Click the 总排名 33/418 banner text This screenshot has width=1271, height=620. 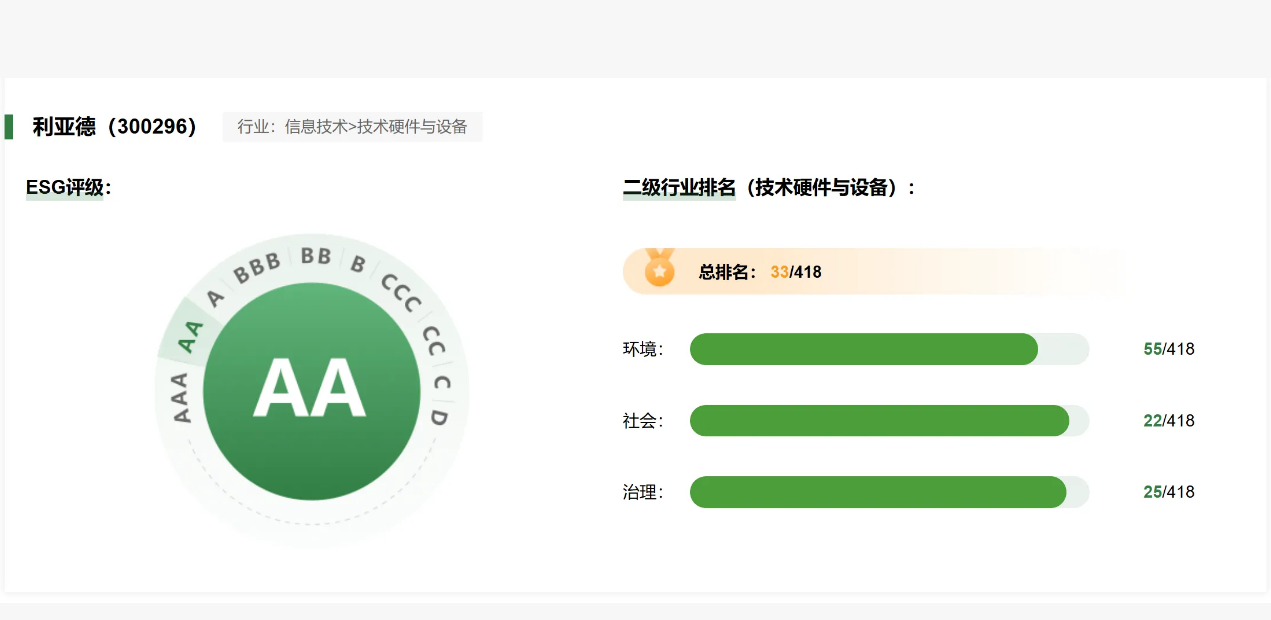tap(760, 272)
